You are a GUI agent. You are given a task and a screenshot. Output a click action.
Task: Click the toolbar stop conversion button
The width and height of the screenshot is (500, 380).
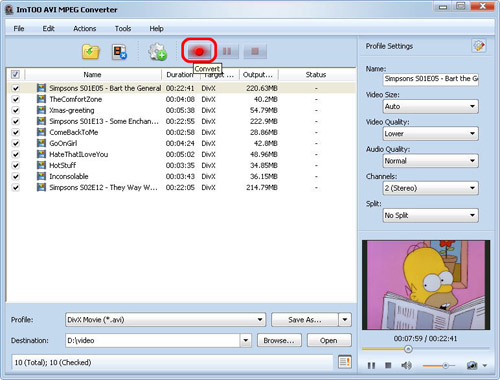tap(255, 51)
